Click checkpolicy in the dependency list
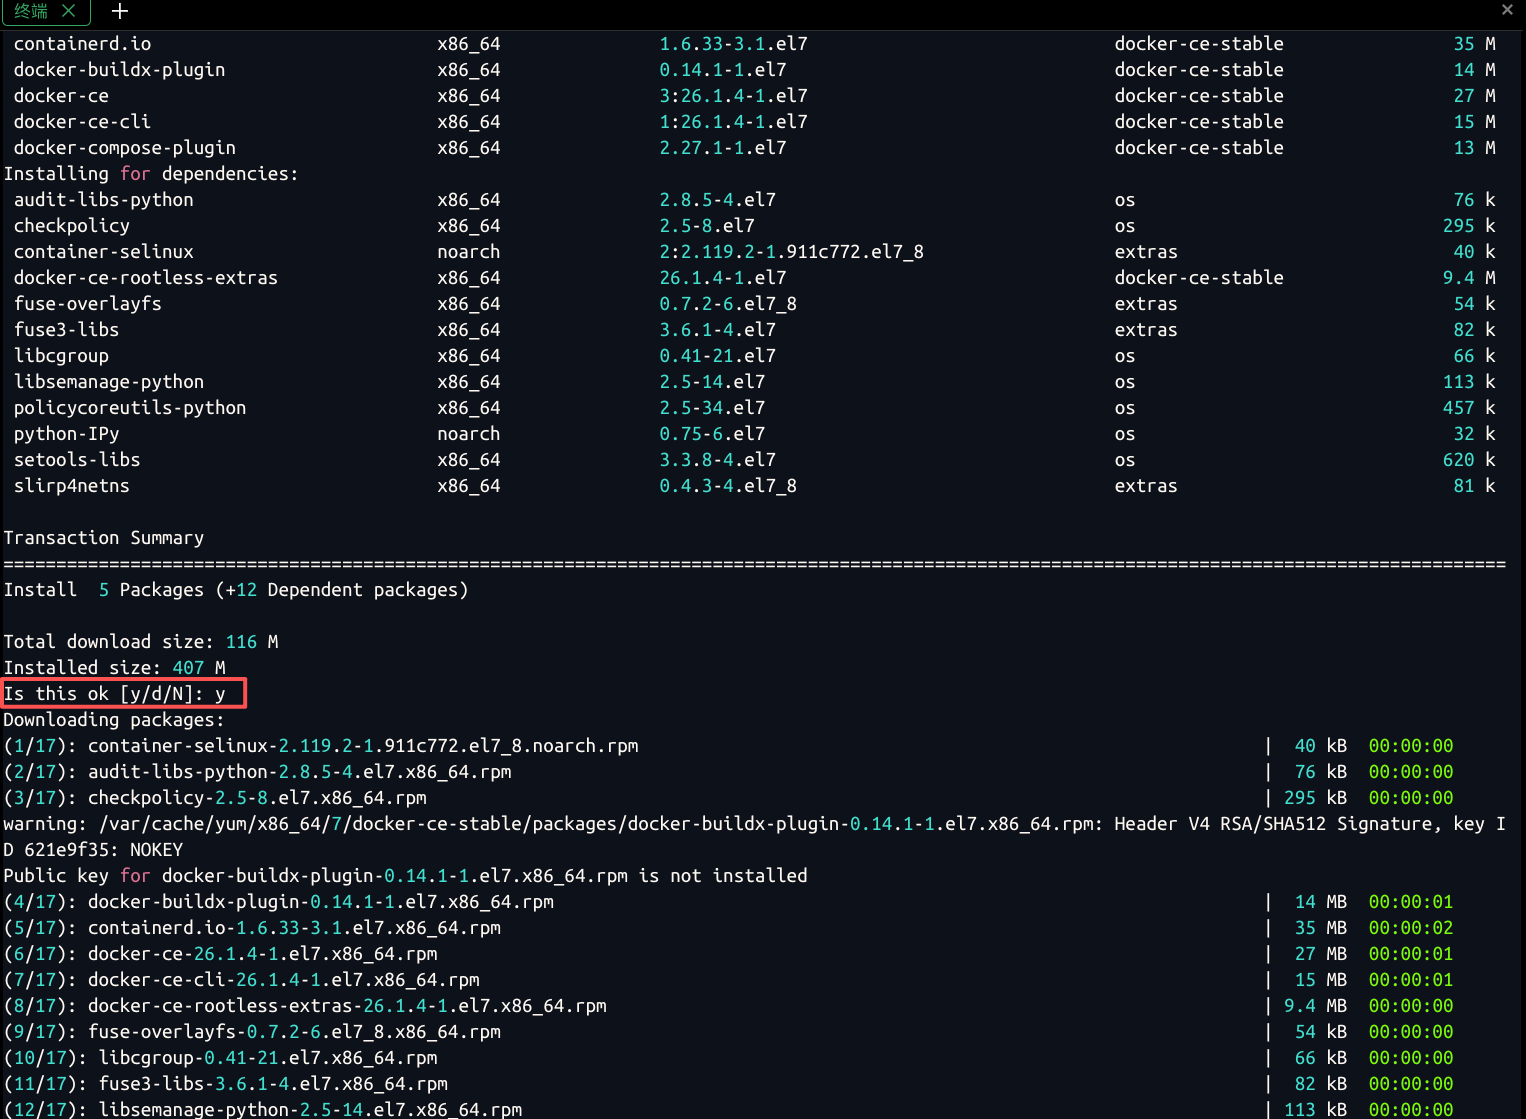This screenshot has width=1526, height=1119. tap(71, 226)
